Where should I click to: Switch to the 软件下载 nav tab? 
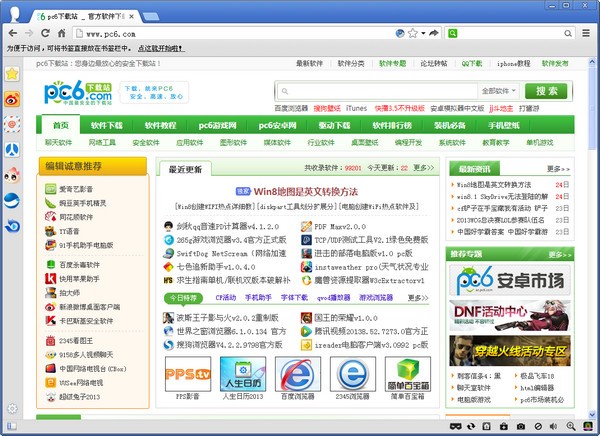(x=107, y=125)
